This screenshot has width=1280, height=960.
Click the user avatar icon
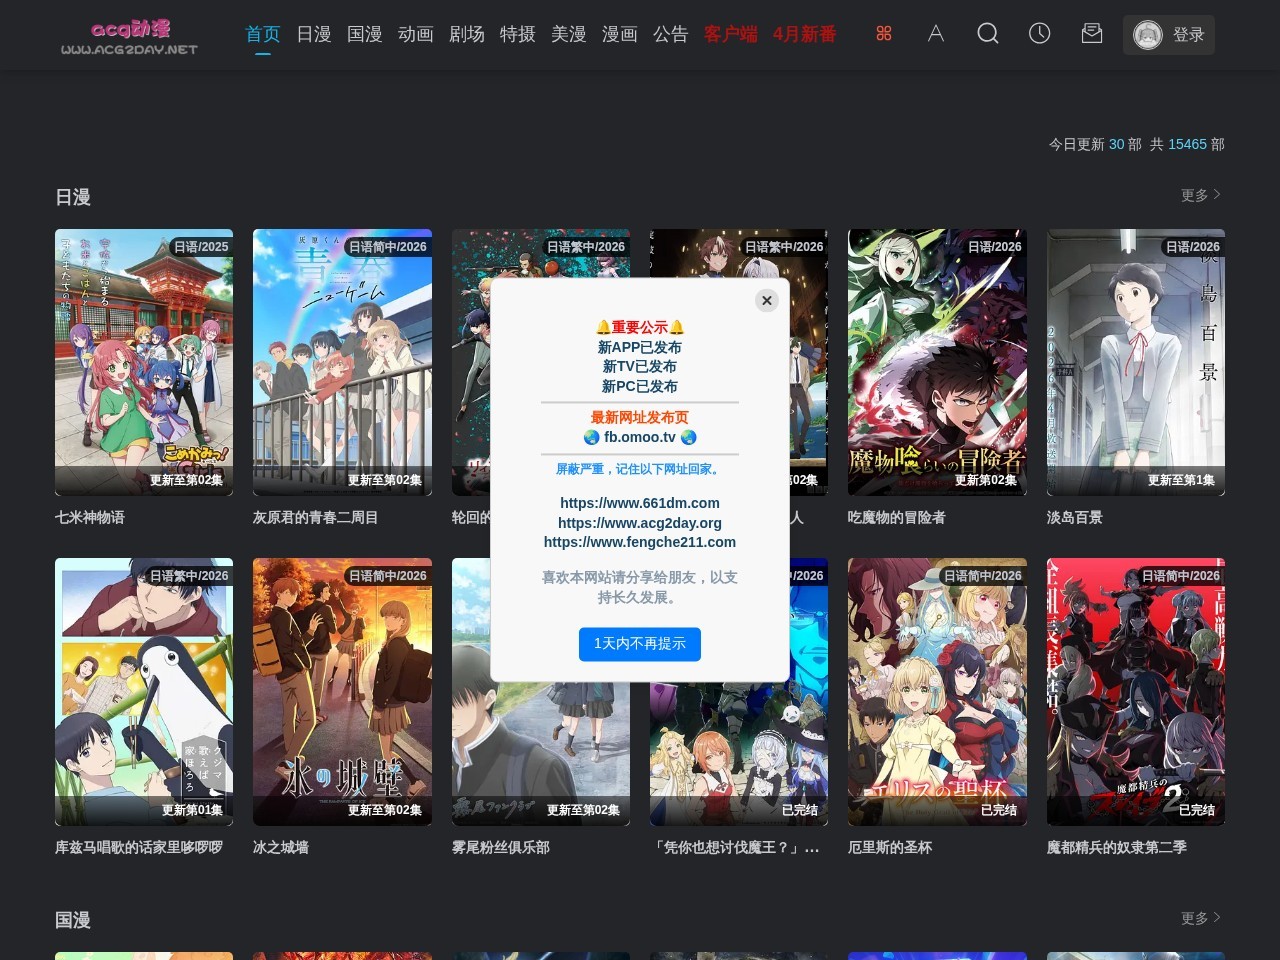[x=1148, y=35]
